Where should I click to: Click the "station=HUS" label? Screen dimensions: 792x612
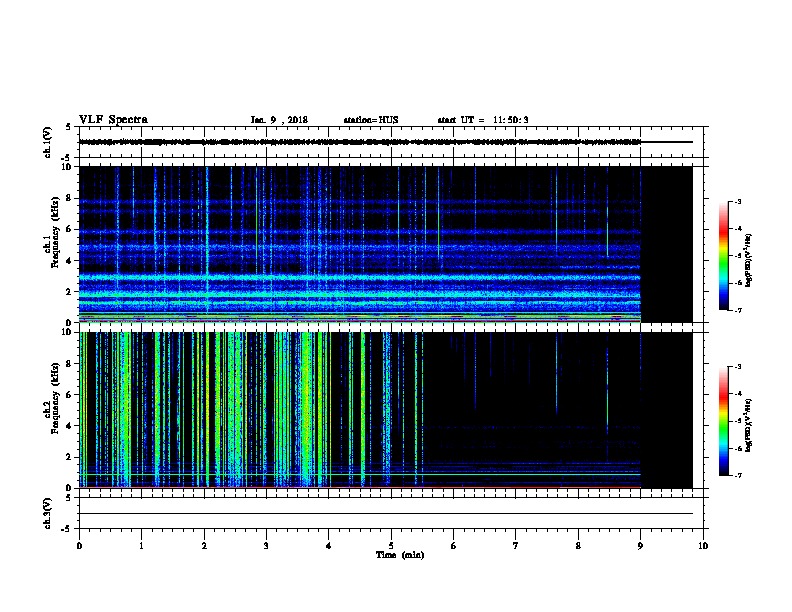click(371, 120)
